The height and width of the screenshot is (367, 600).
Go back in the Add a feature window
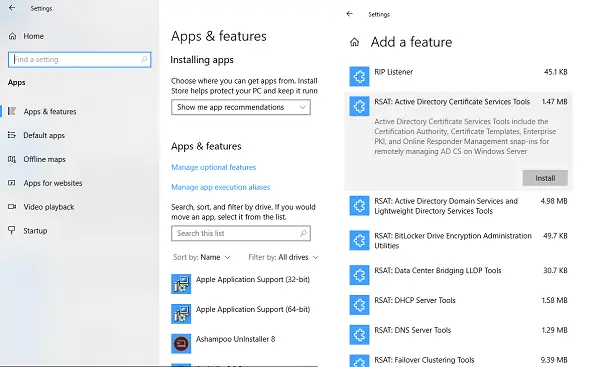point(349,14)
